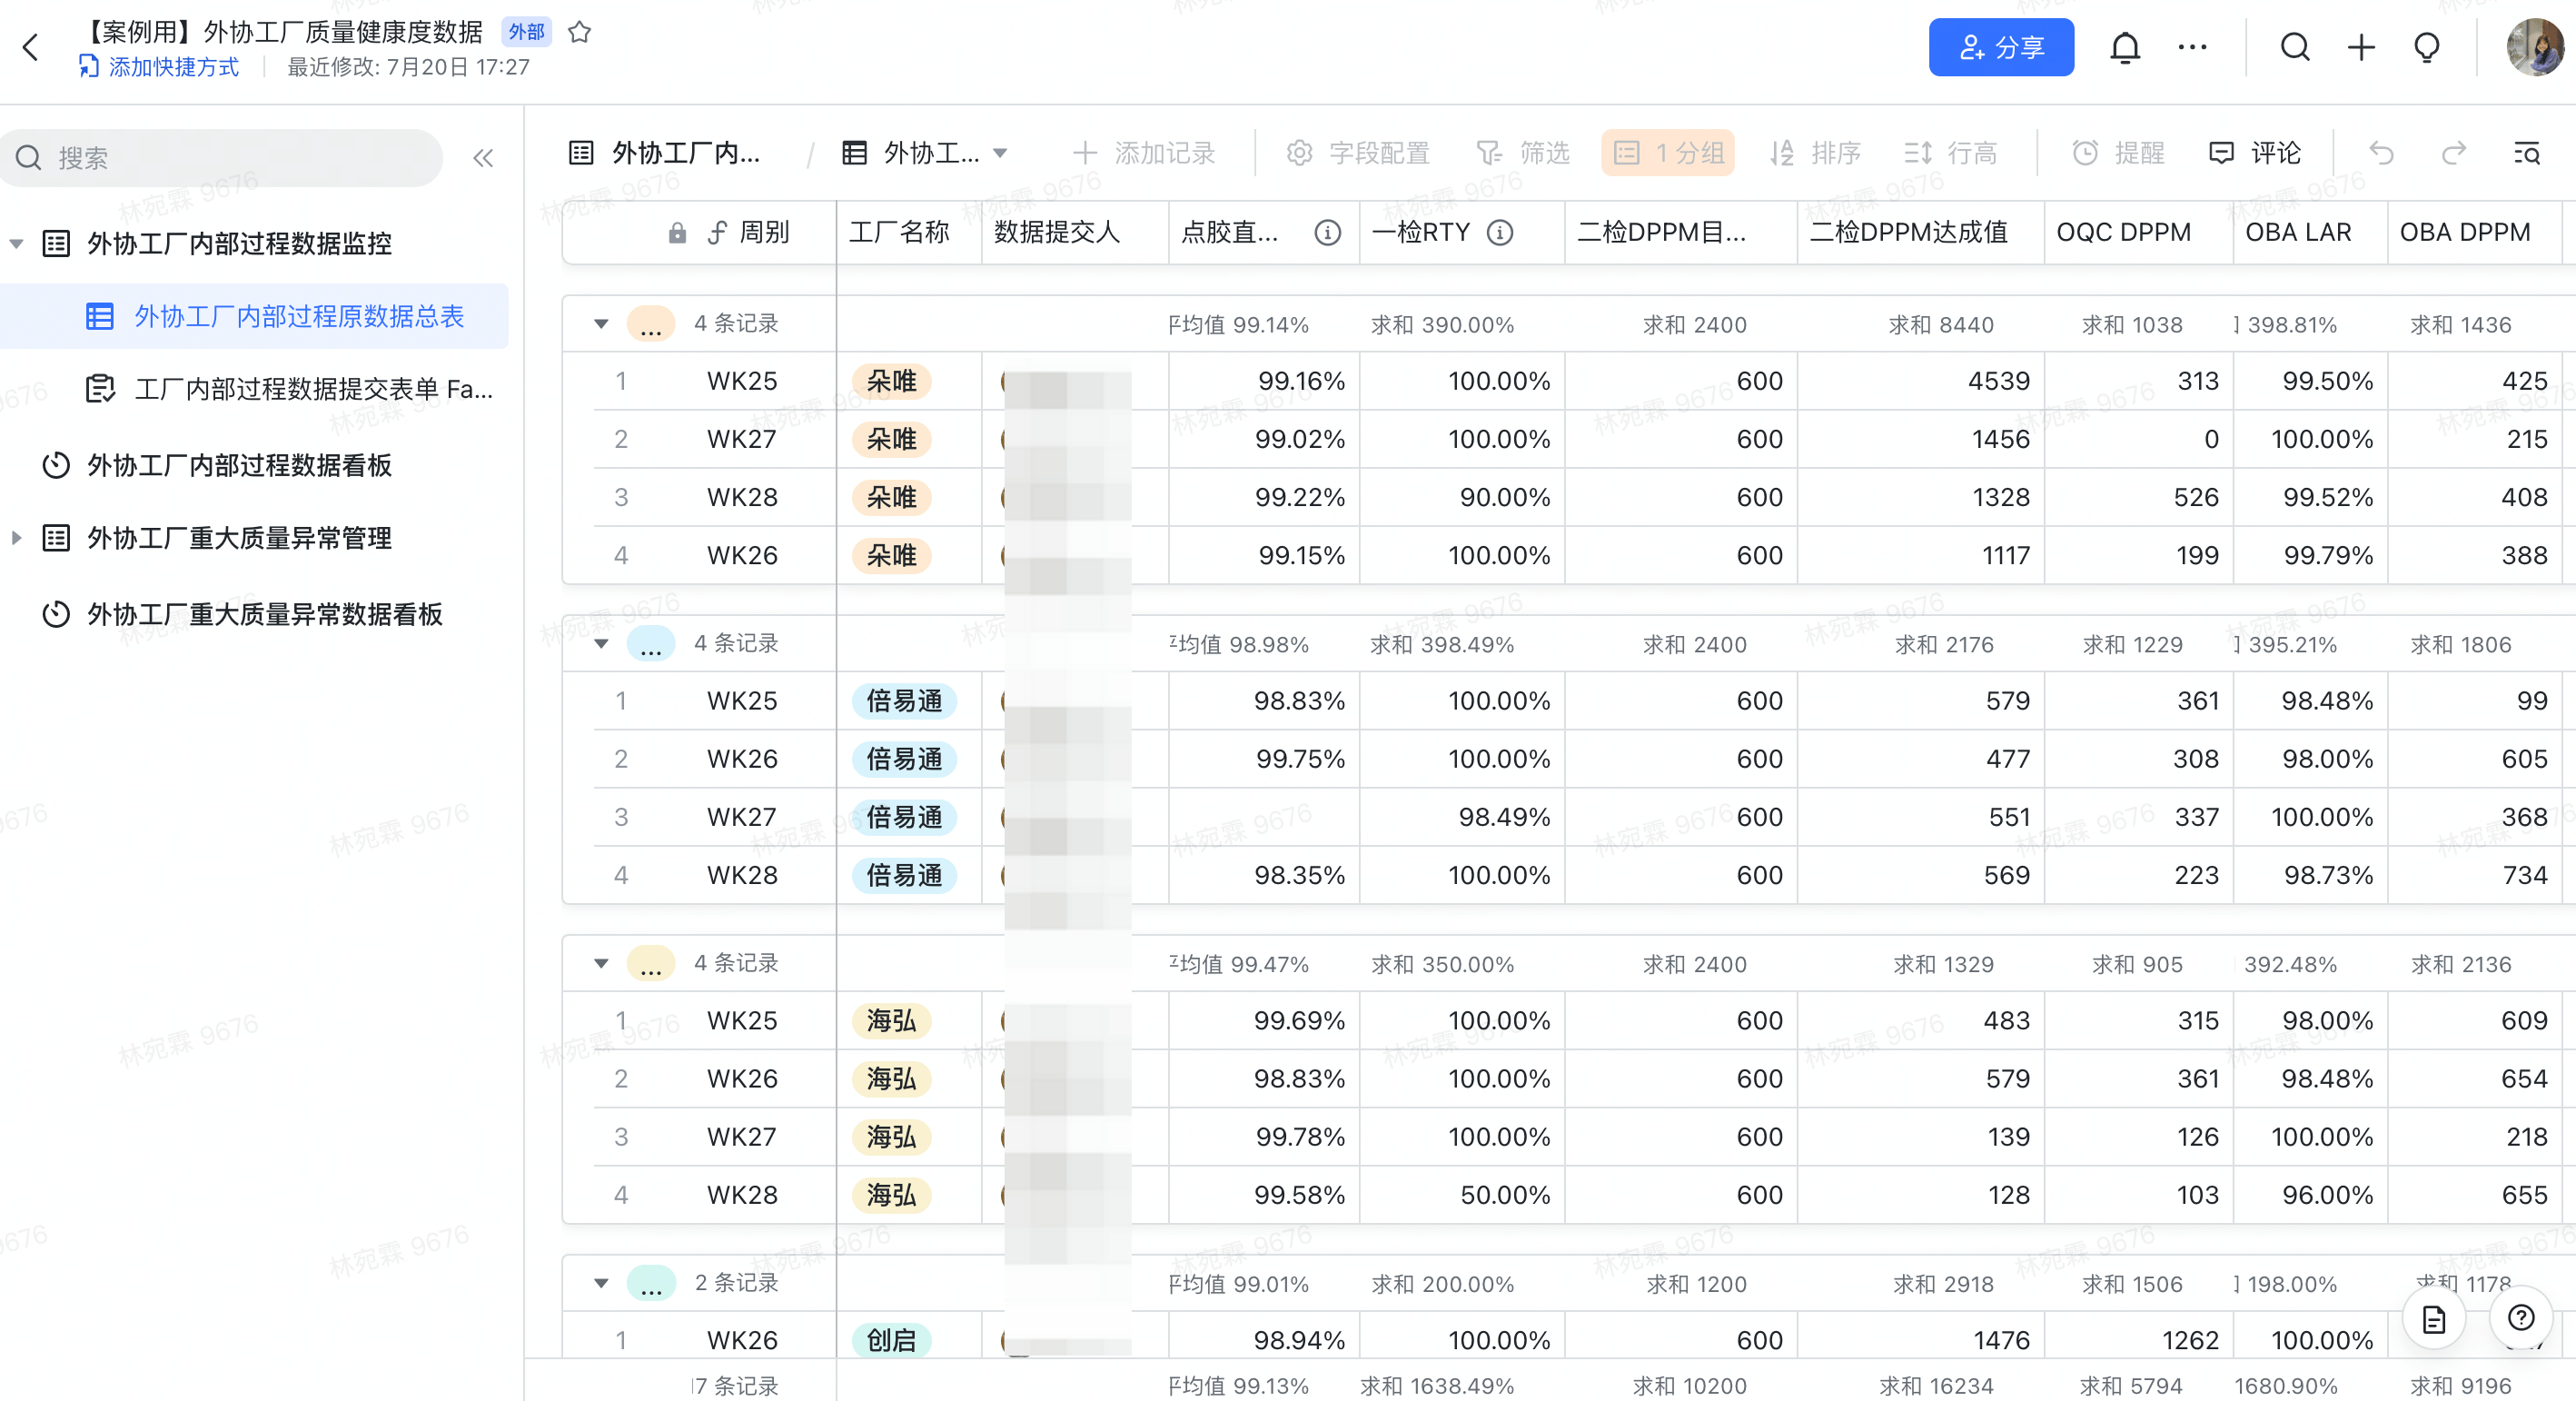Click the OBA LAR column header

click(2310, 232)
